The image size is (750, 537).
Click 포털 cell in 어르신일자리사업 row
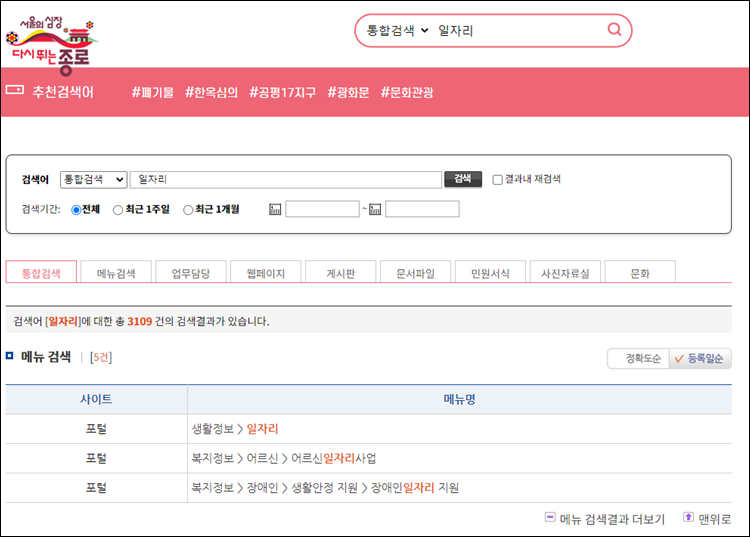pos(96,458)
